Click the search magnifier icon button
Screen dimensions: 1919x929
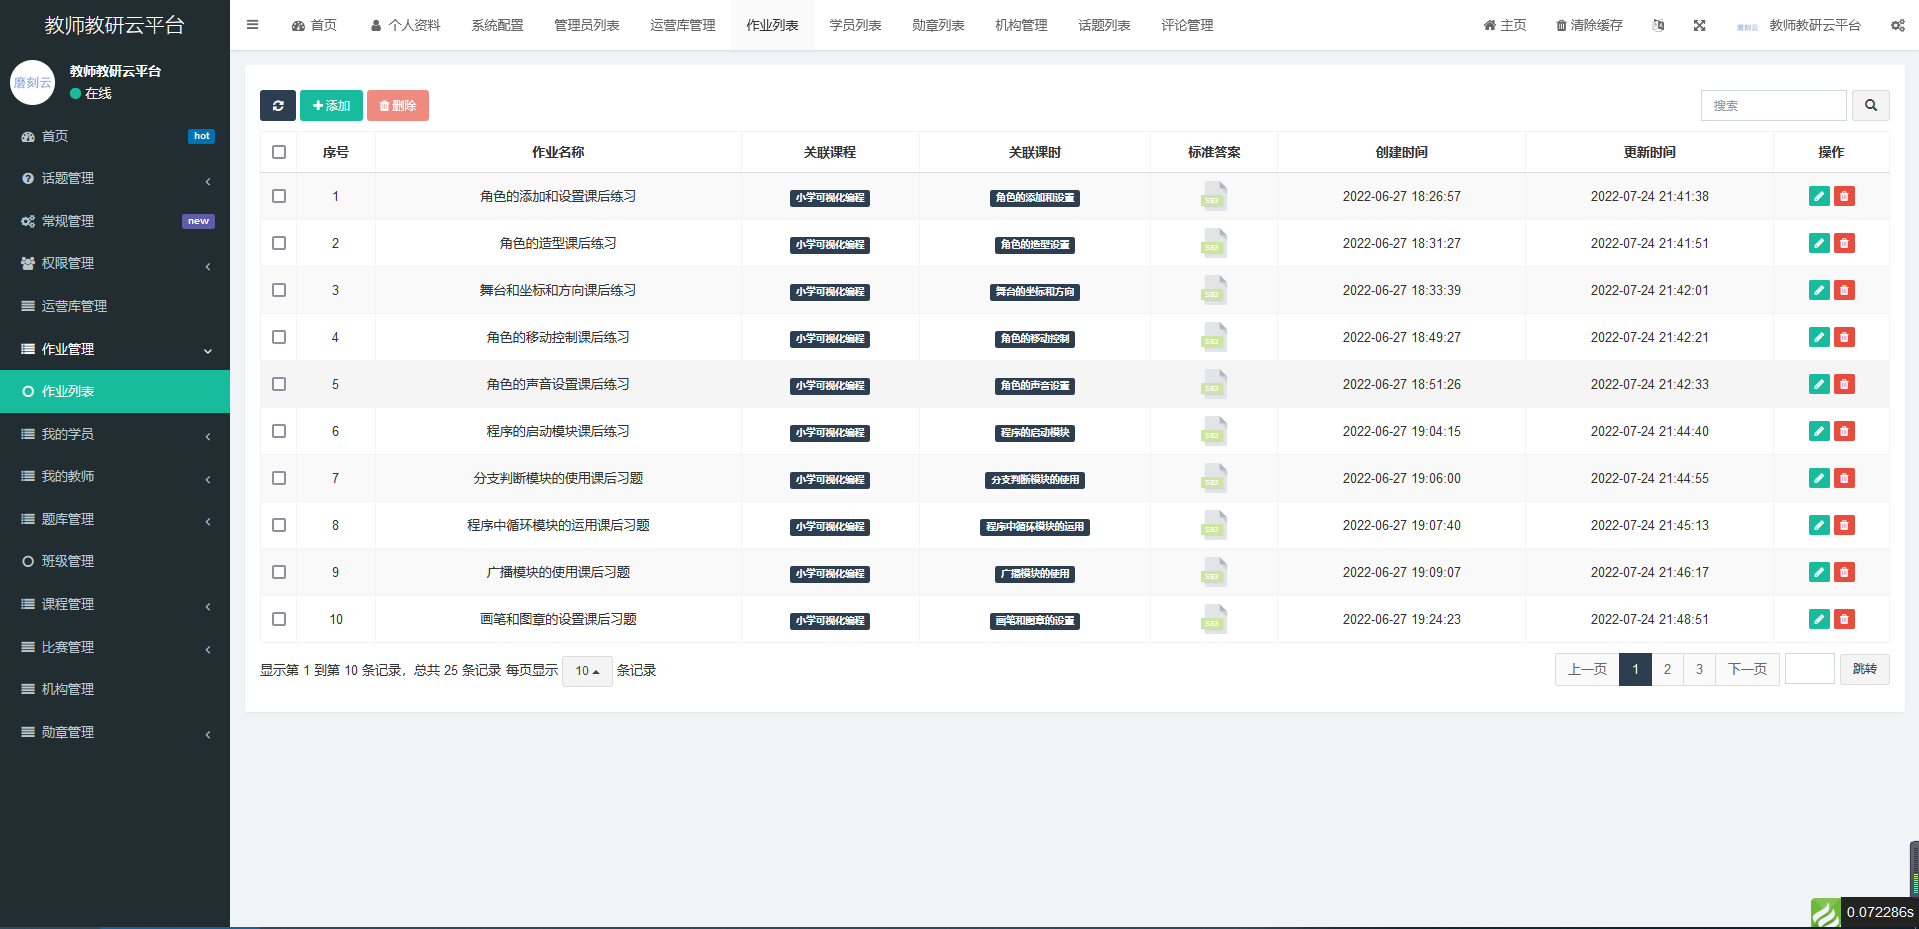1870,106
